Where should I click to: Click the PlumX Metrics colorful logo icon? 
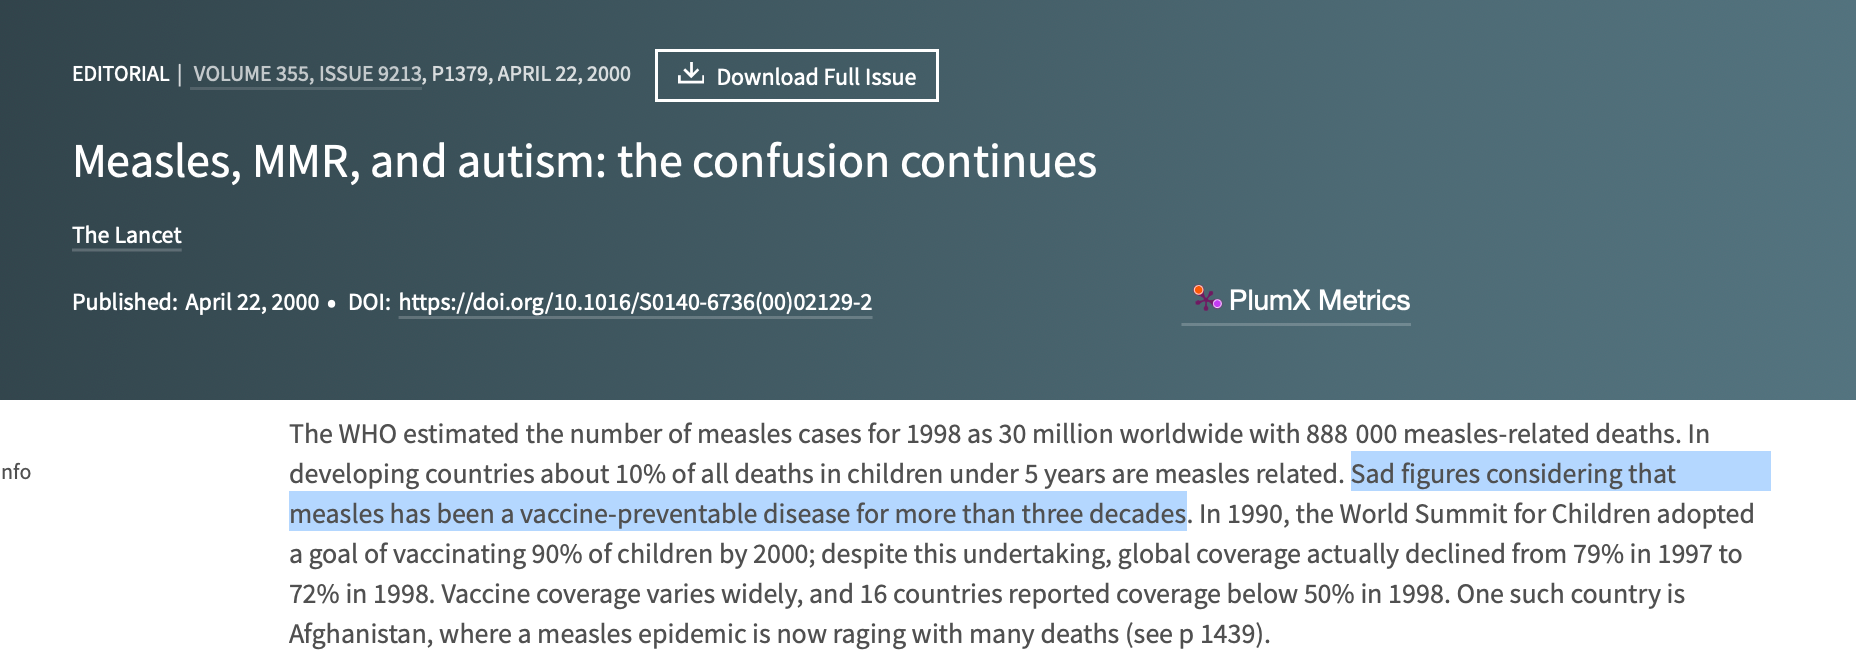click(x=1207, y=298)
